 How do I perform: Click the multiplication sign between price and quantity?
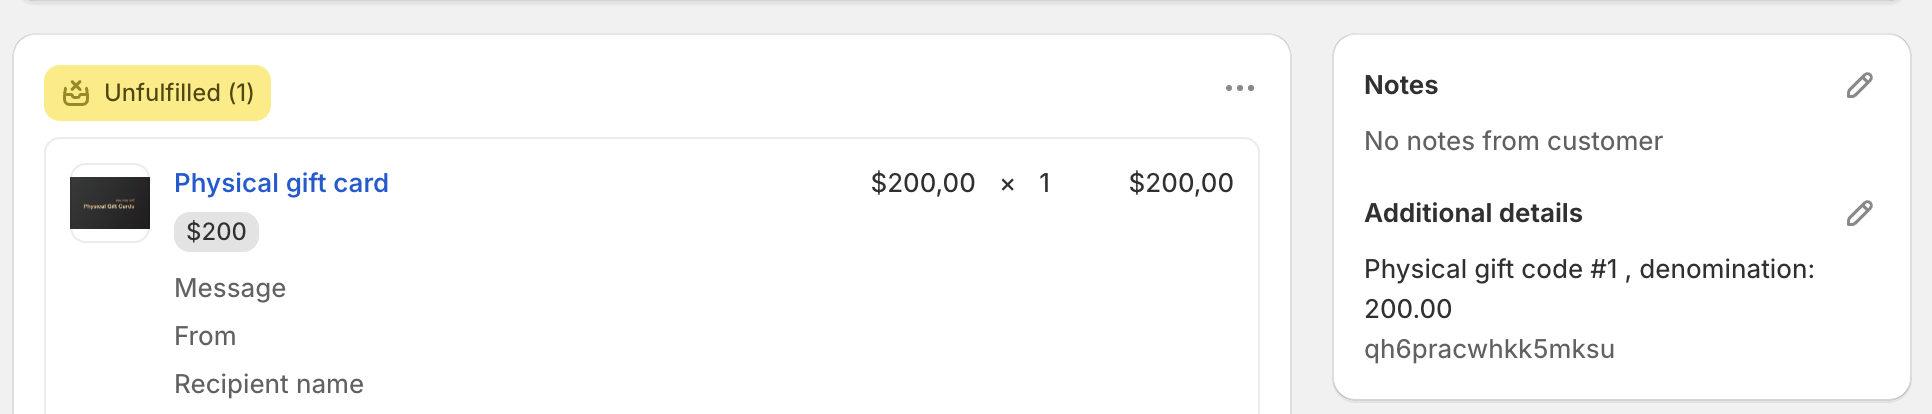1007,185
